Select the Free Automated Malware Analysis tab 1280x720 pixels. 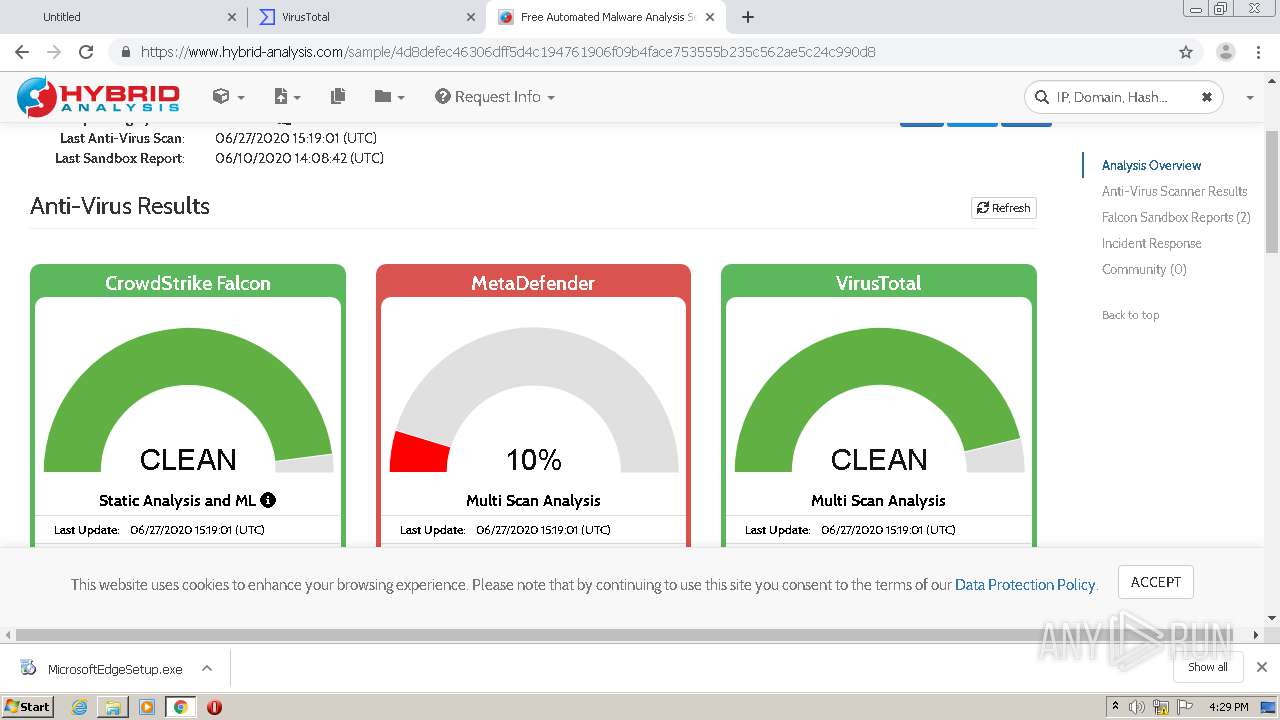click(x=605, y=17)
